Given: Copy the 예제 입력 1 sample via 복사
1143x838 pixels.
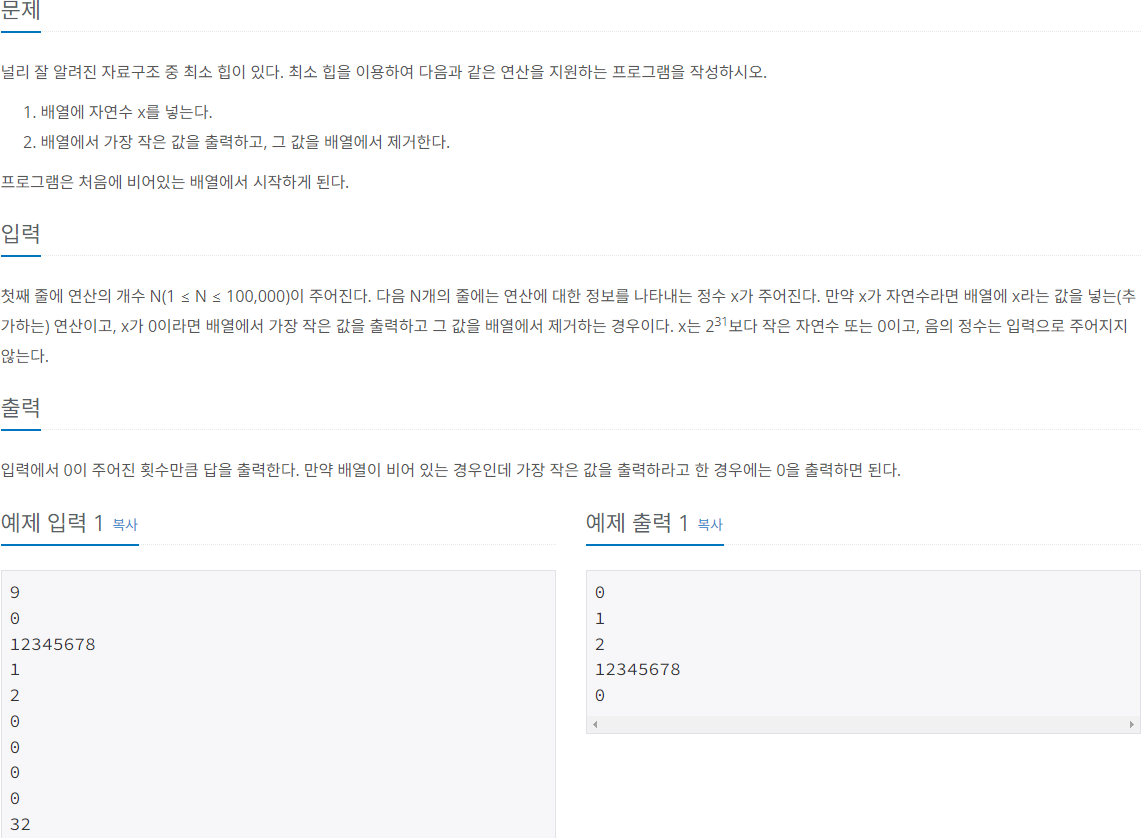Looking at the screenshot, I should (x=125, y=525).
